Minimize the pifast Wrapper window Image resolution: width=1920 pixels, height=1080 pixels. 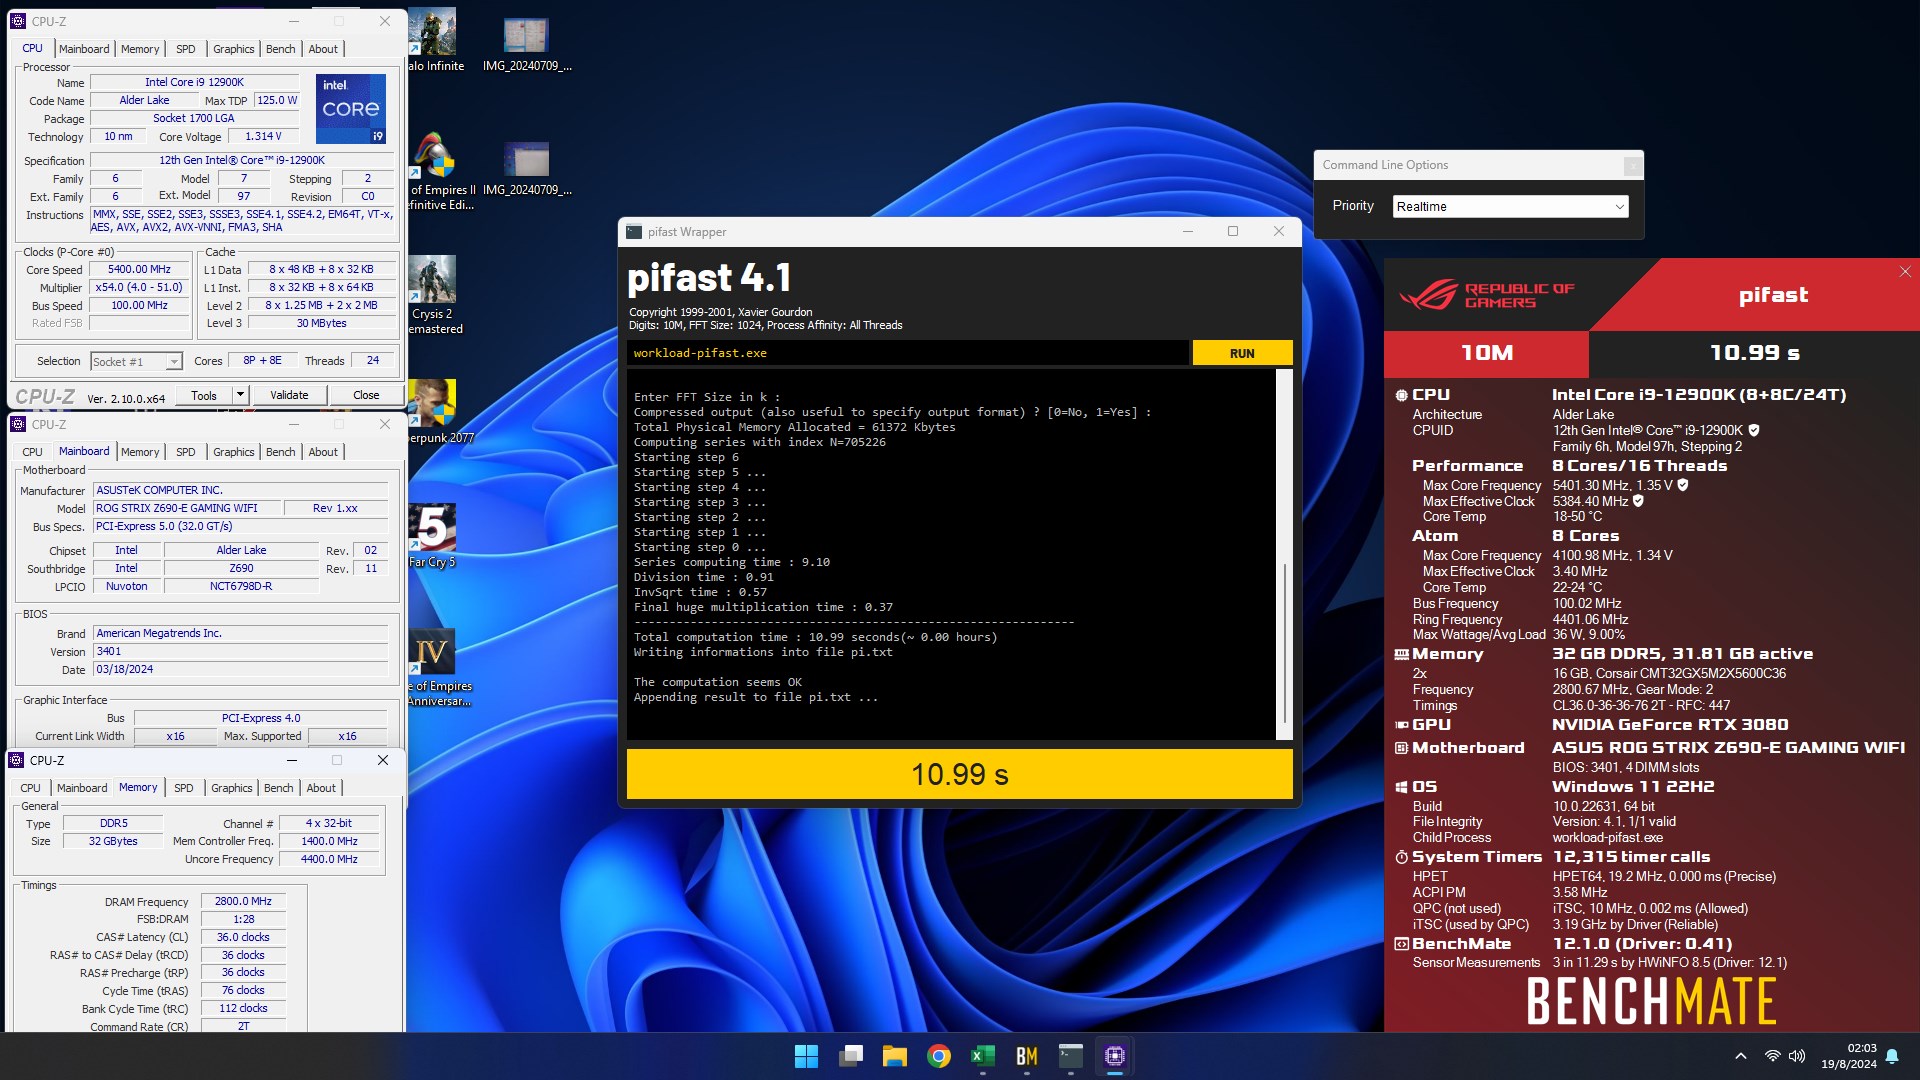(x=1188, y=232)
